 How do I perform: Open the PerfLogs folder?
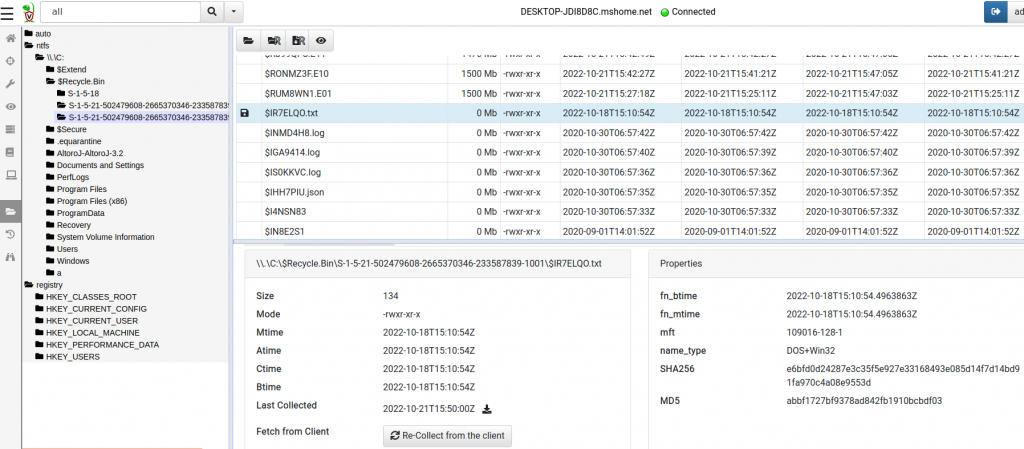(67, 177)
